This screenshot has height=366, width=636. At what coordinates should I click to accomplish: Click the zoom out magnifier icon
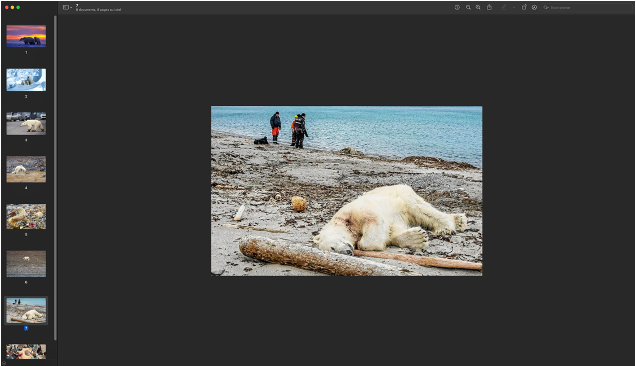(468, 7)
